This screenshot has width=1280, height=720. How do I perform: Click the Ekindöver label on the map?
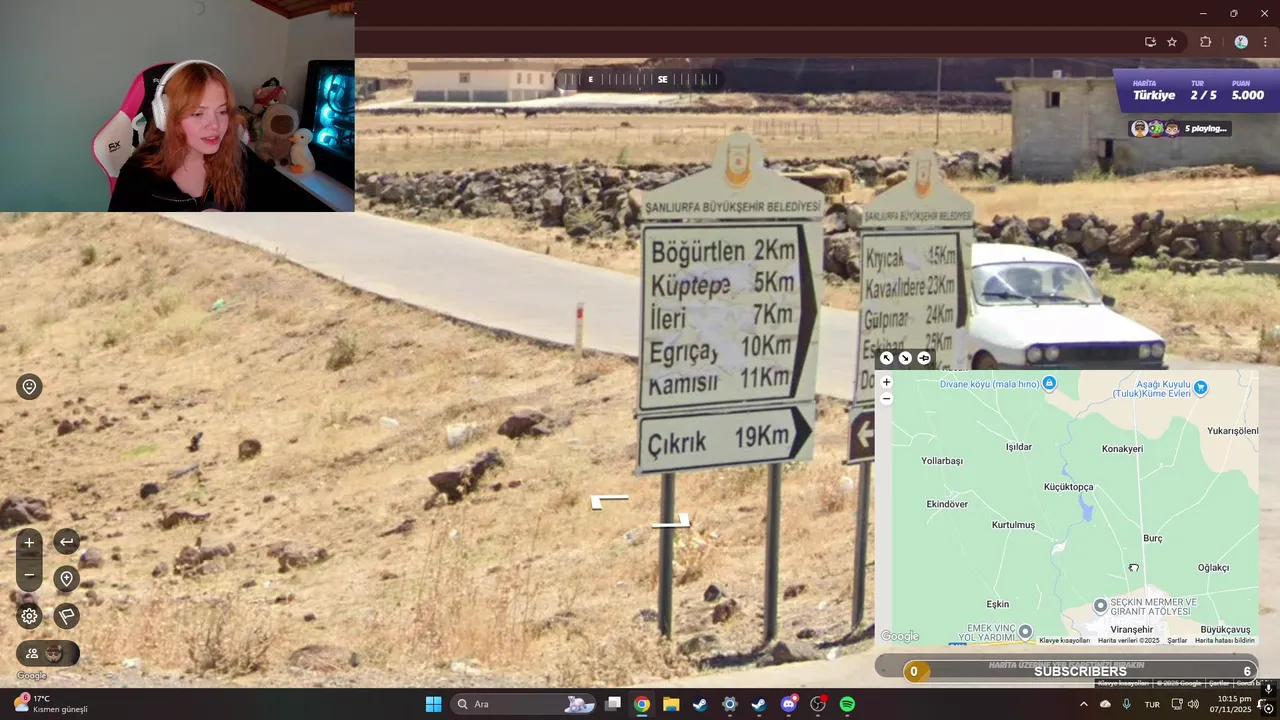pyautogui.click(x=947, y=504)
